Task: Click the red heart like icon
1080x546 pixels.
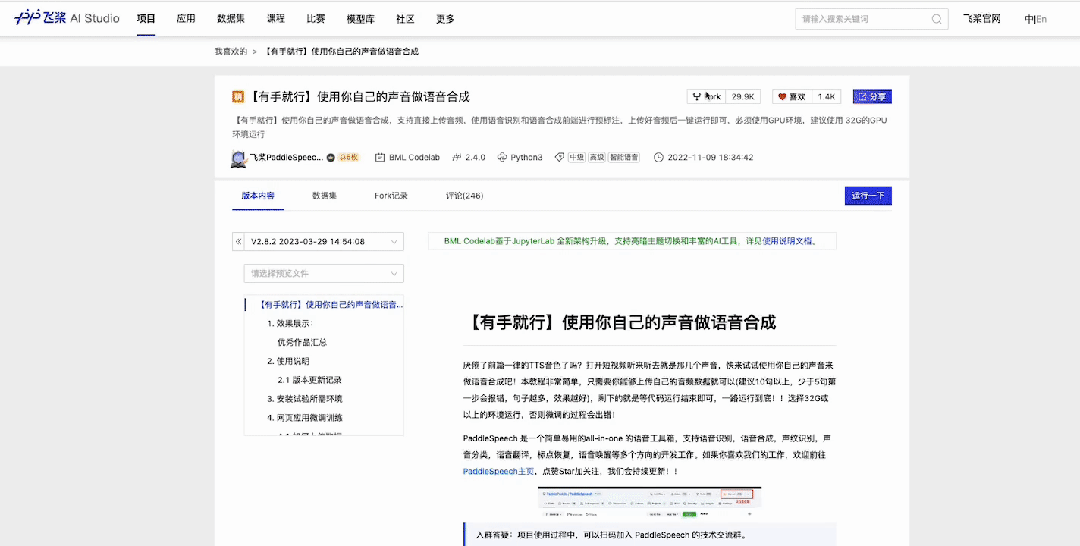Action: [782, 97]
